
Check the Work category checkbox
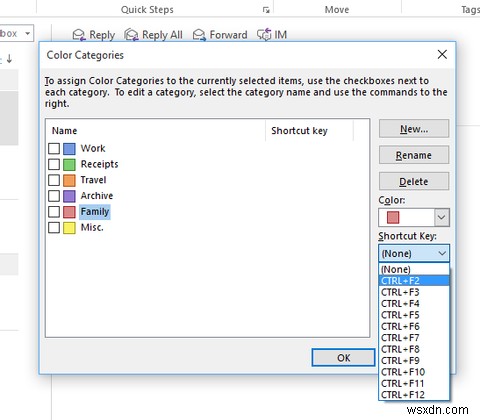point(54,148)
